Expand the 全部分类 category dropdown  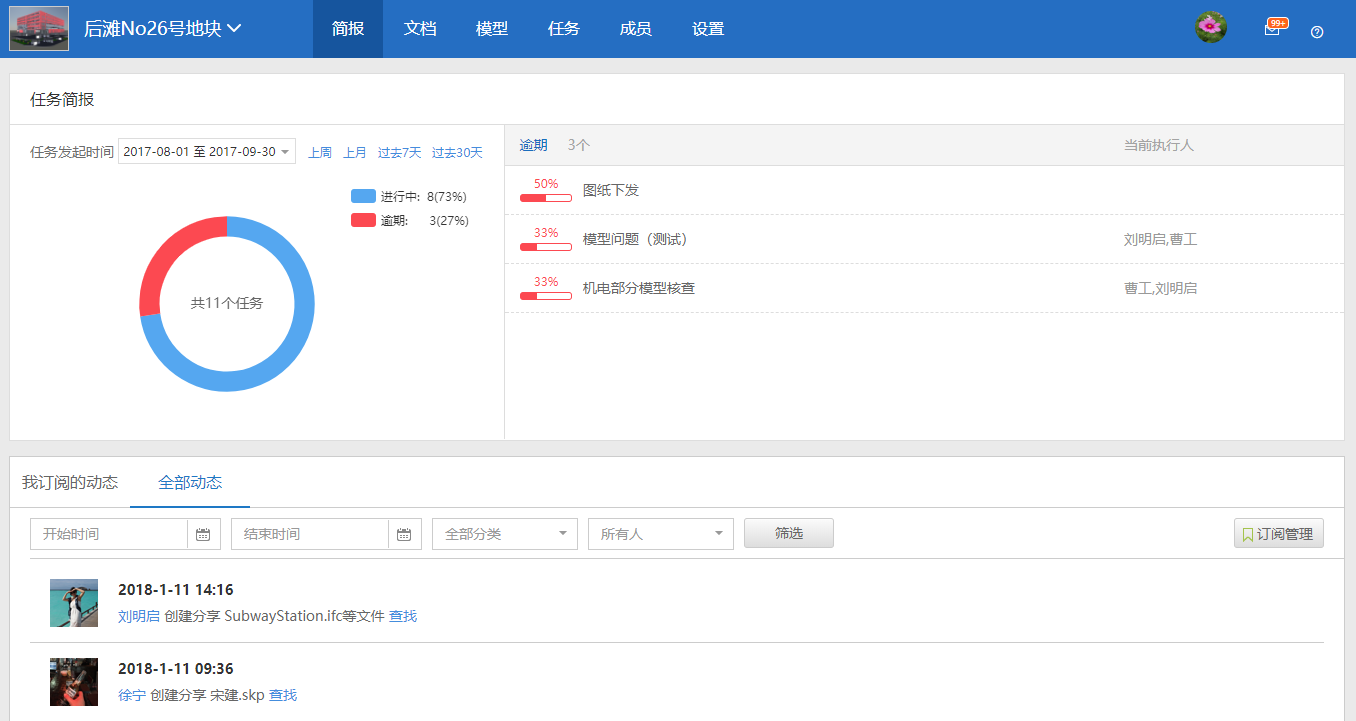(504, 534)
